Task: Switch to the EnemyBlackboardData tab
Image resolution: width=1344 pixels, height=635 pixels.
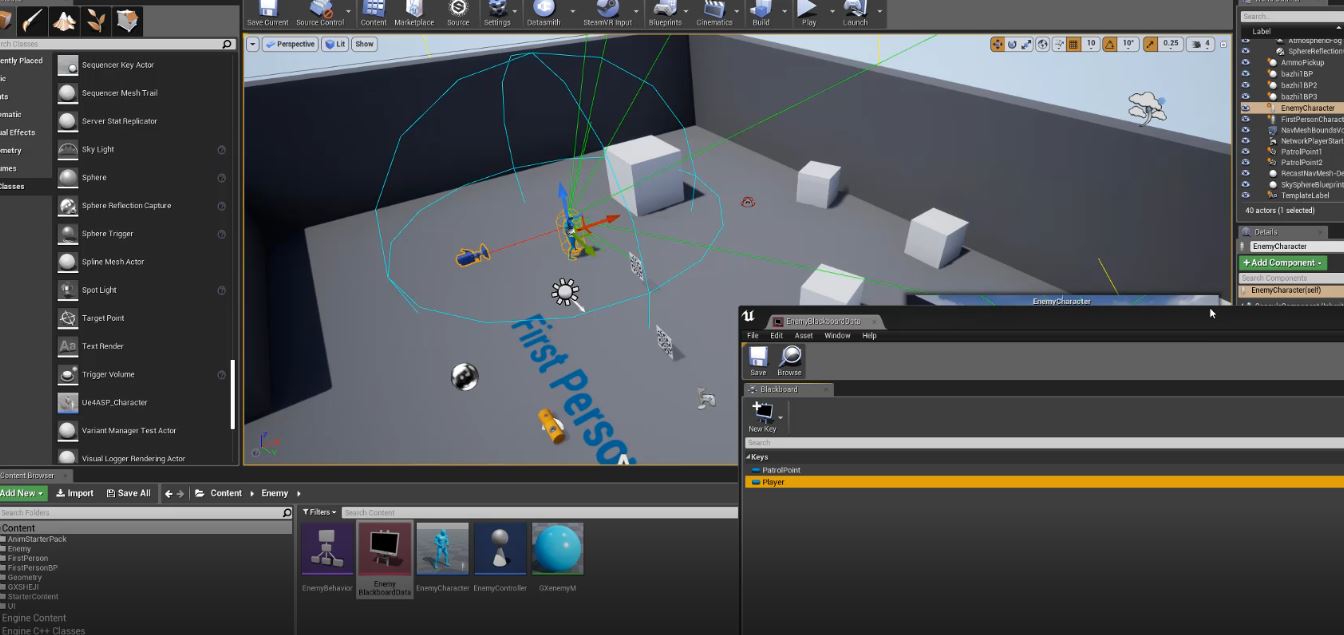Action: point(822,321)
